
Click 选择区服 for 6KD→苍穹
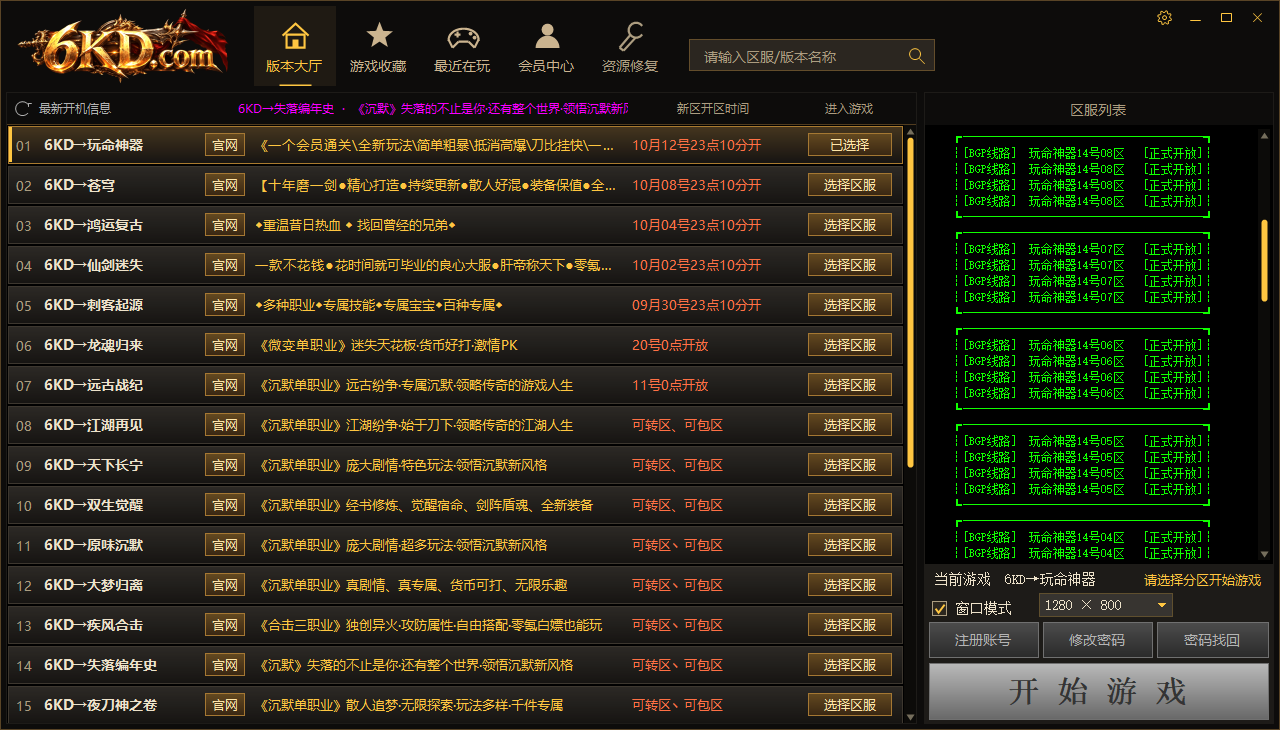(x=850, y=185)
